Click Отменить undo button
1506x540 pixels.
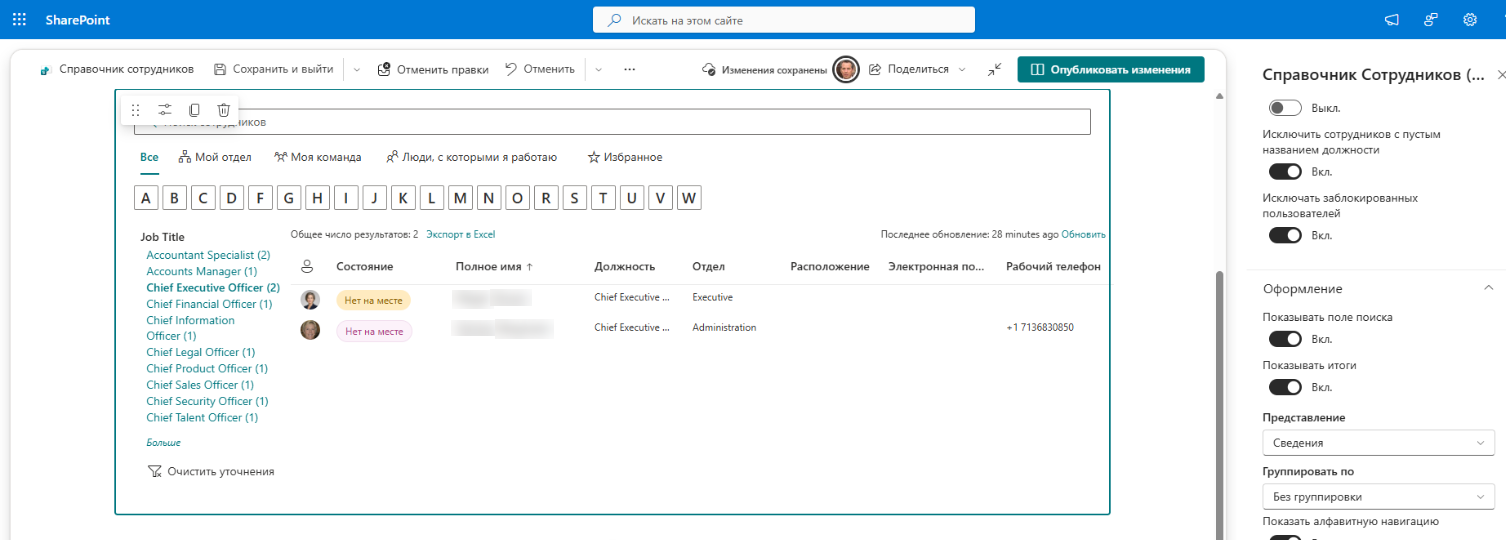click(540, 69)
